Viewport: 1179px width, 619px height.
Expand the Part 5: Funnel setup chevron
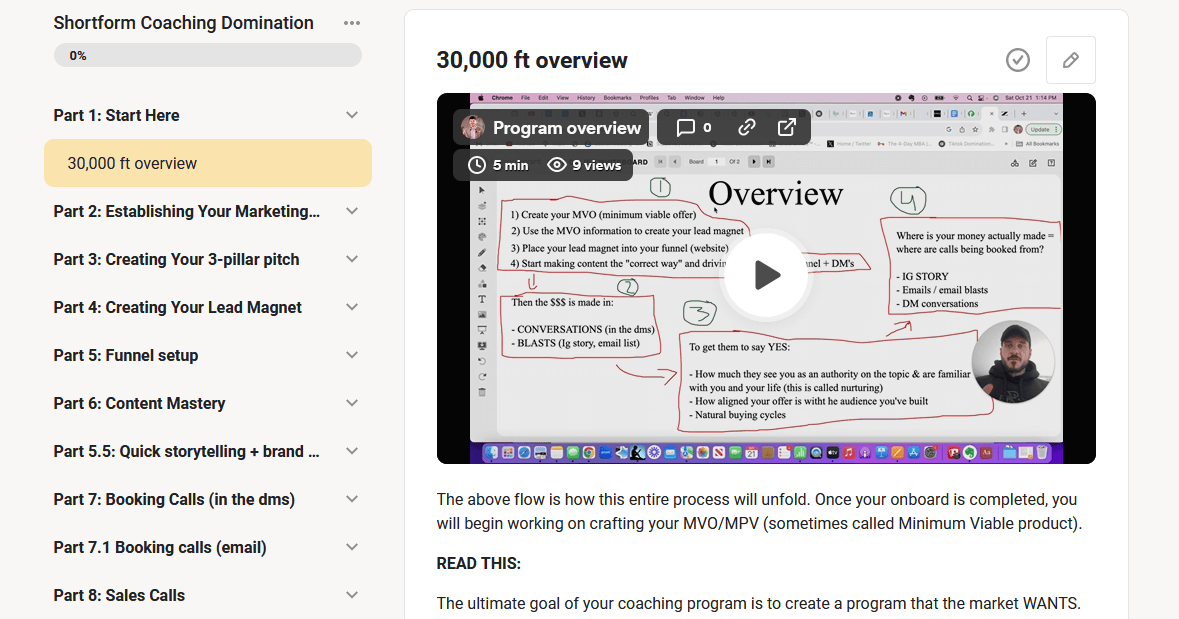[x=351, y=355]
